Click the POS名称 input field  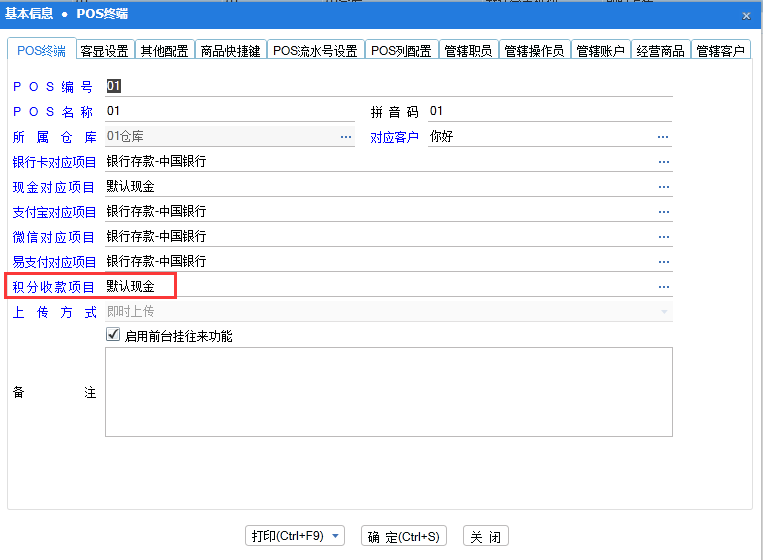(x=228, y=111)
